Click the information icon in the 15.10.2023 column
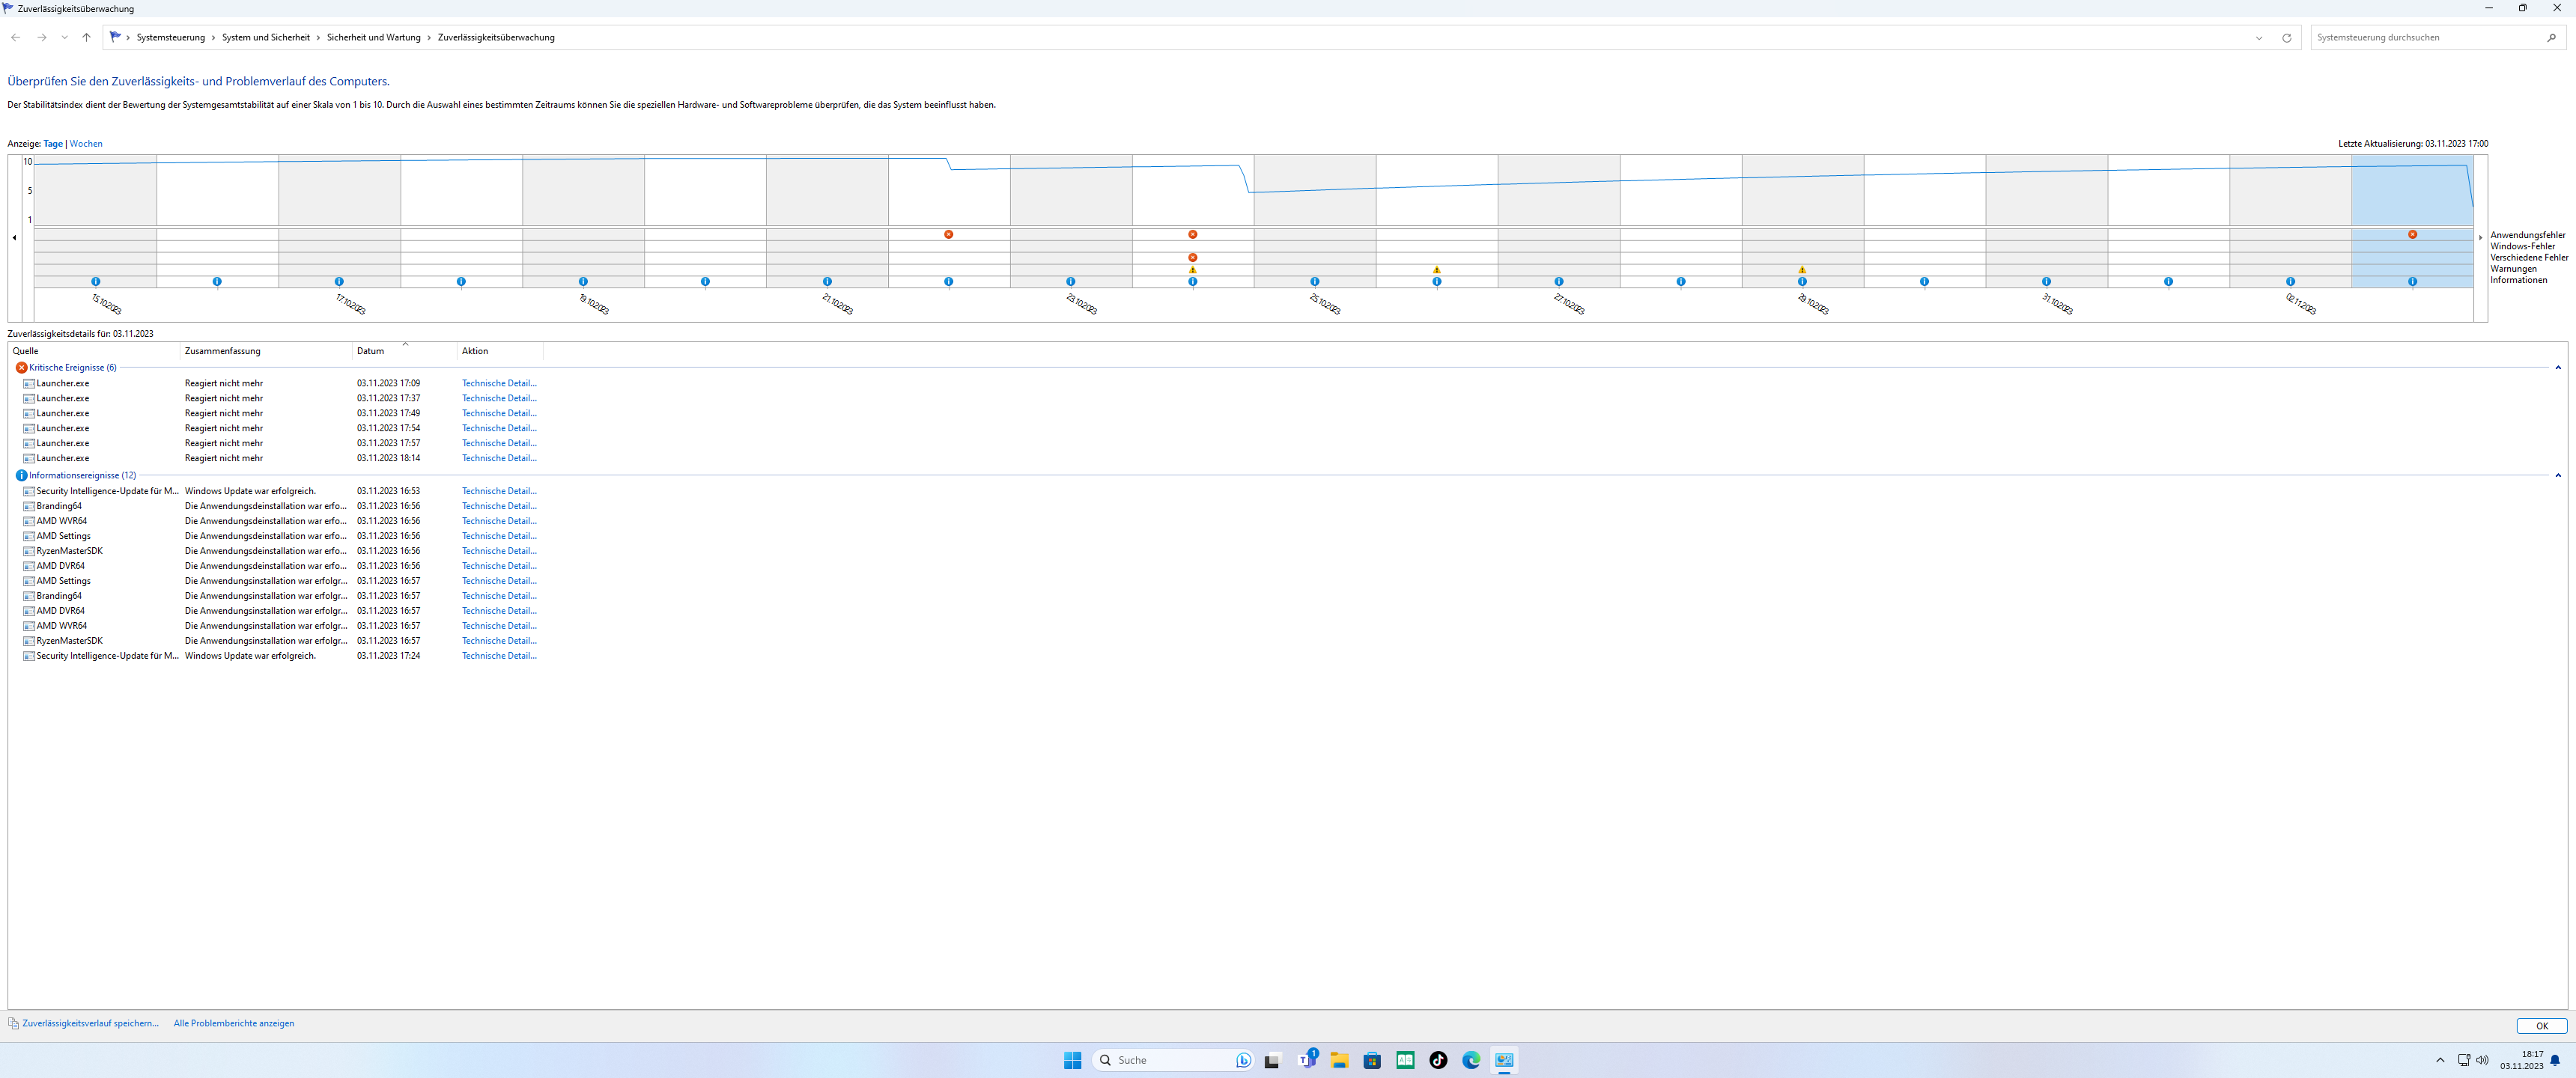This screenshot has width=2576, height=1078. click(96, 282)
